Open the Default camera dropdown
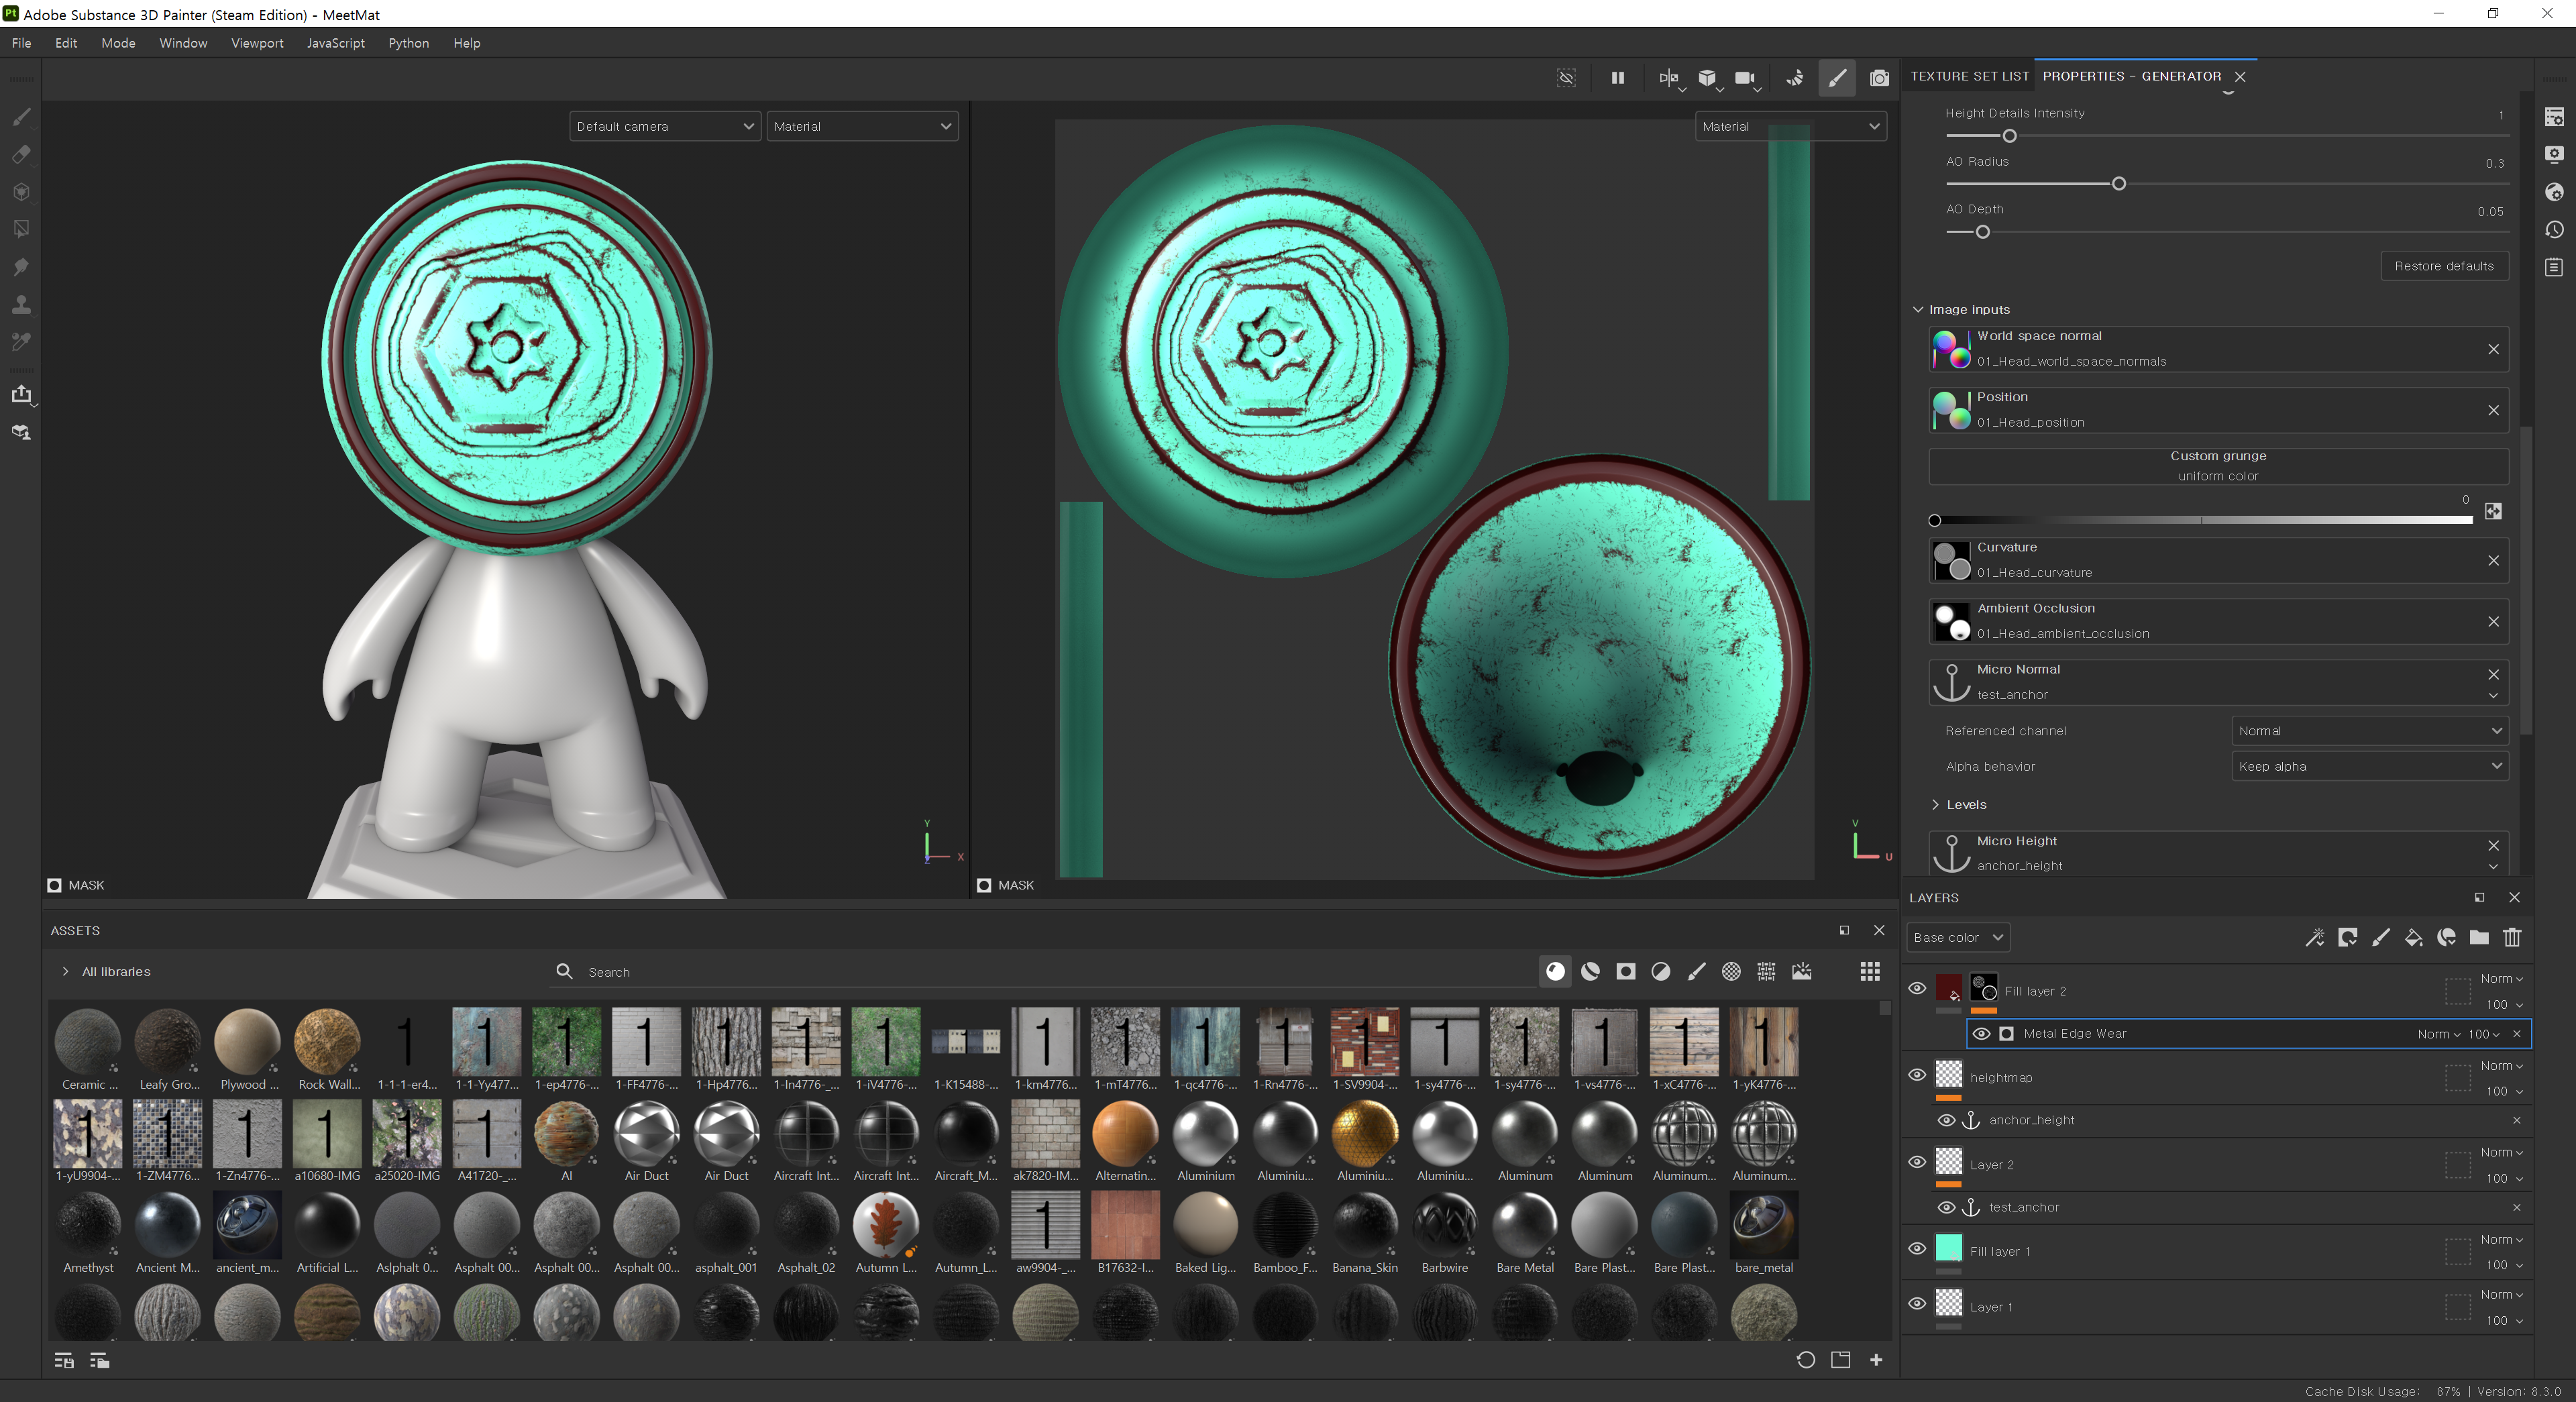 665,126
